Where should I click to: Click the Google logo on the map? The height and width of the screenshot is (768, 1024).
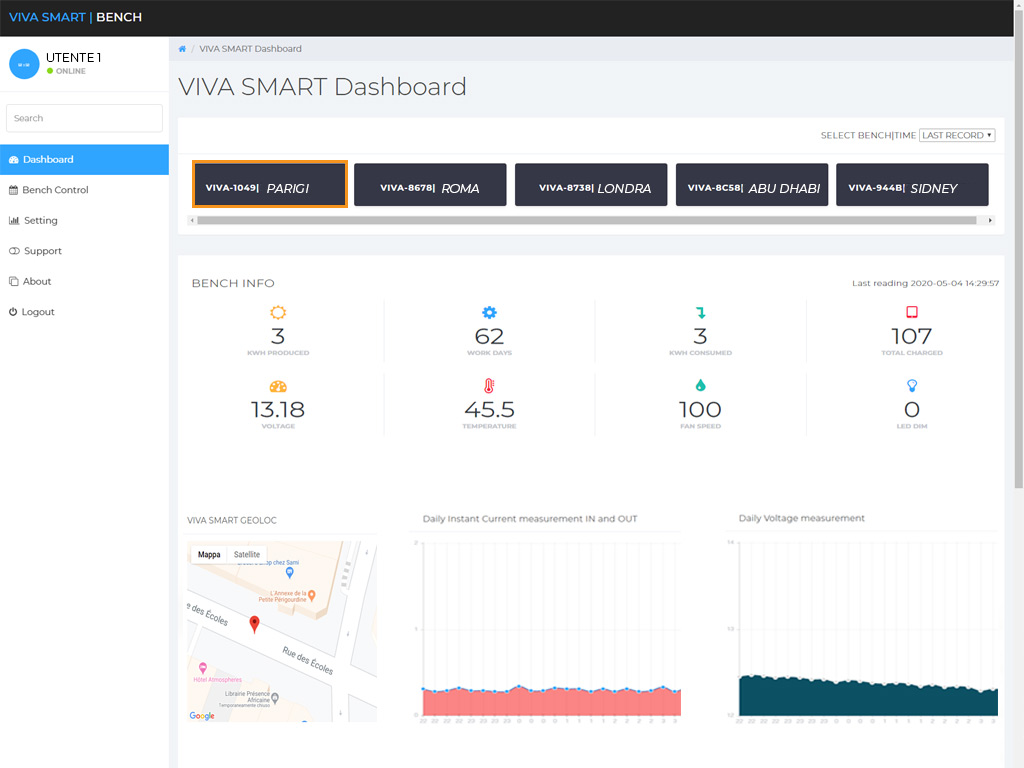[x=202, y=716]
